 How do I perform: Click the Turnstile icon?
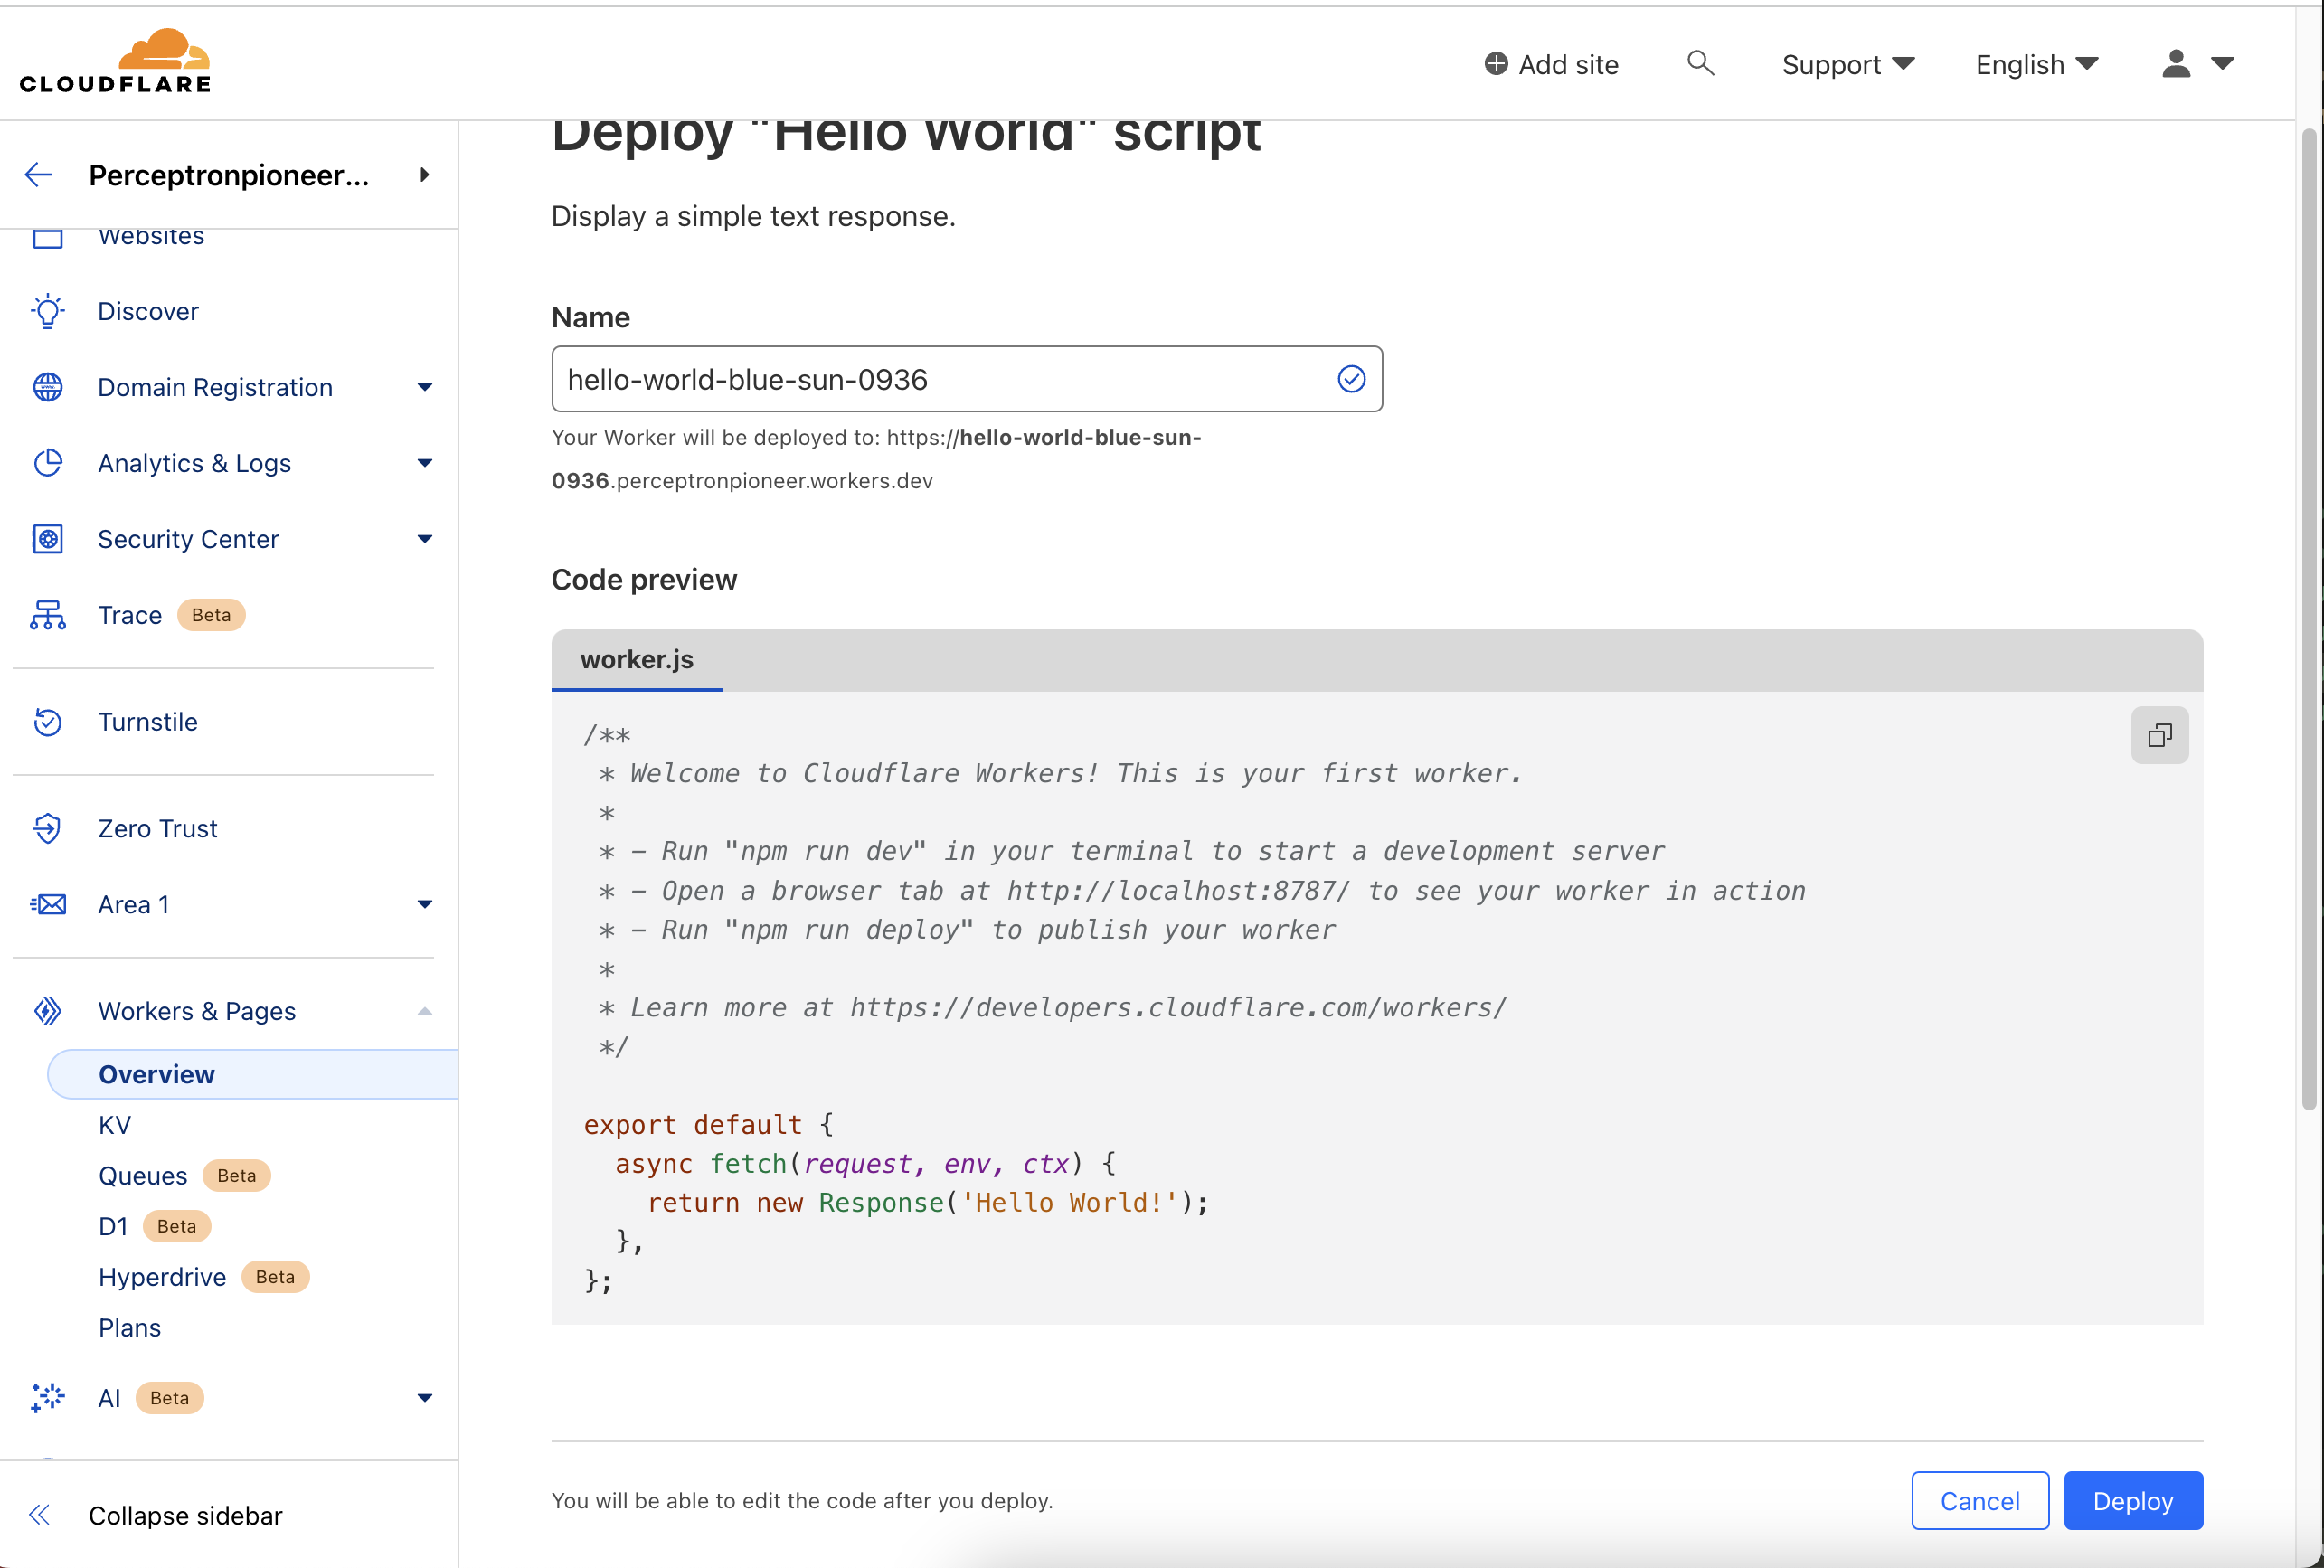click(x=47, y=722)
